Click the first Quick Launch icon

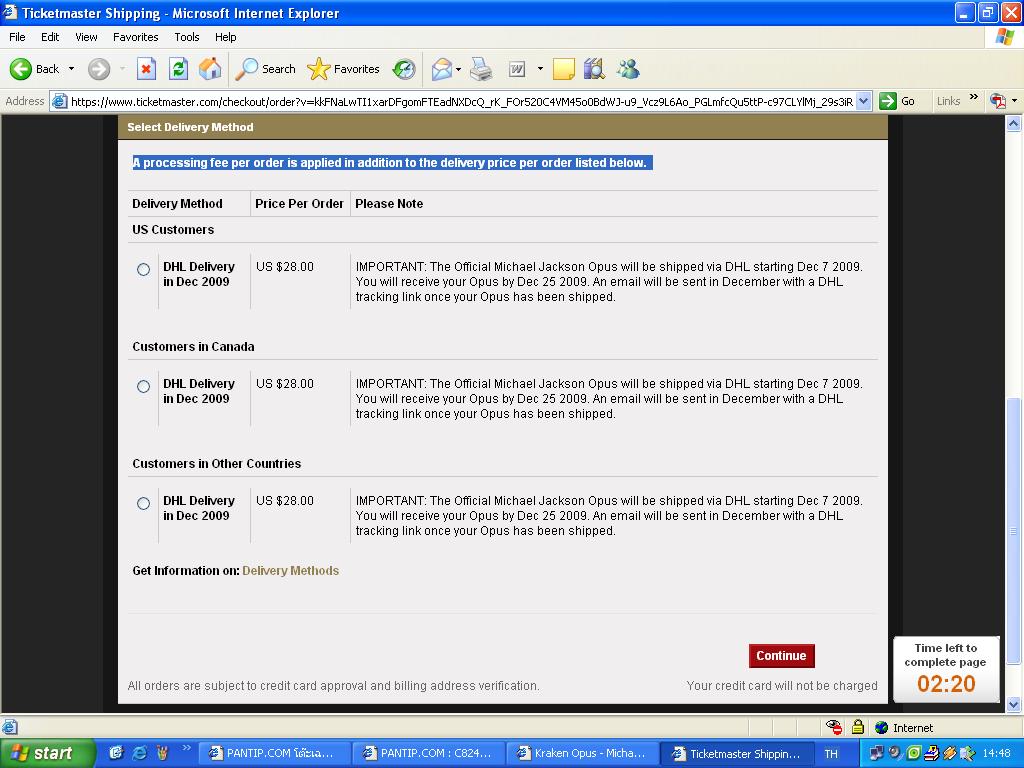tap(116, 753)
